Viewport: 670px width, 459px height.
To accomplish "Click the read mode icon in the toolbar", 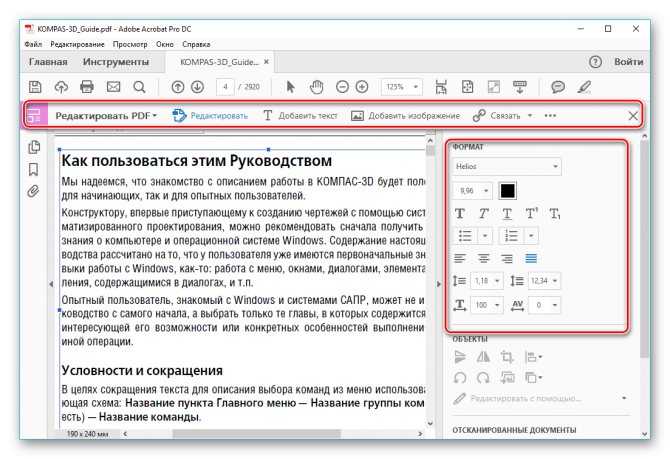I will [520, 87].
